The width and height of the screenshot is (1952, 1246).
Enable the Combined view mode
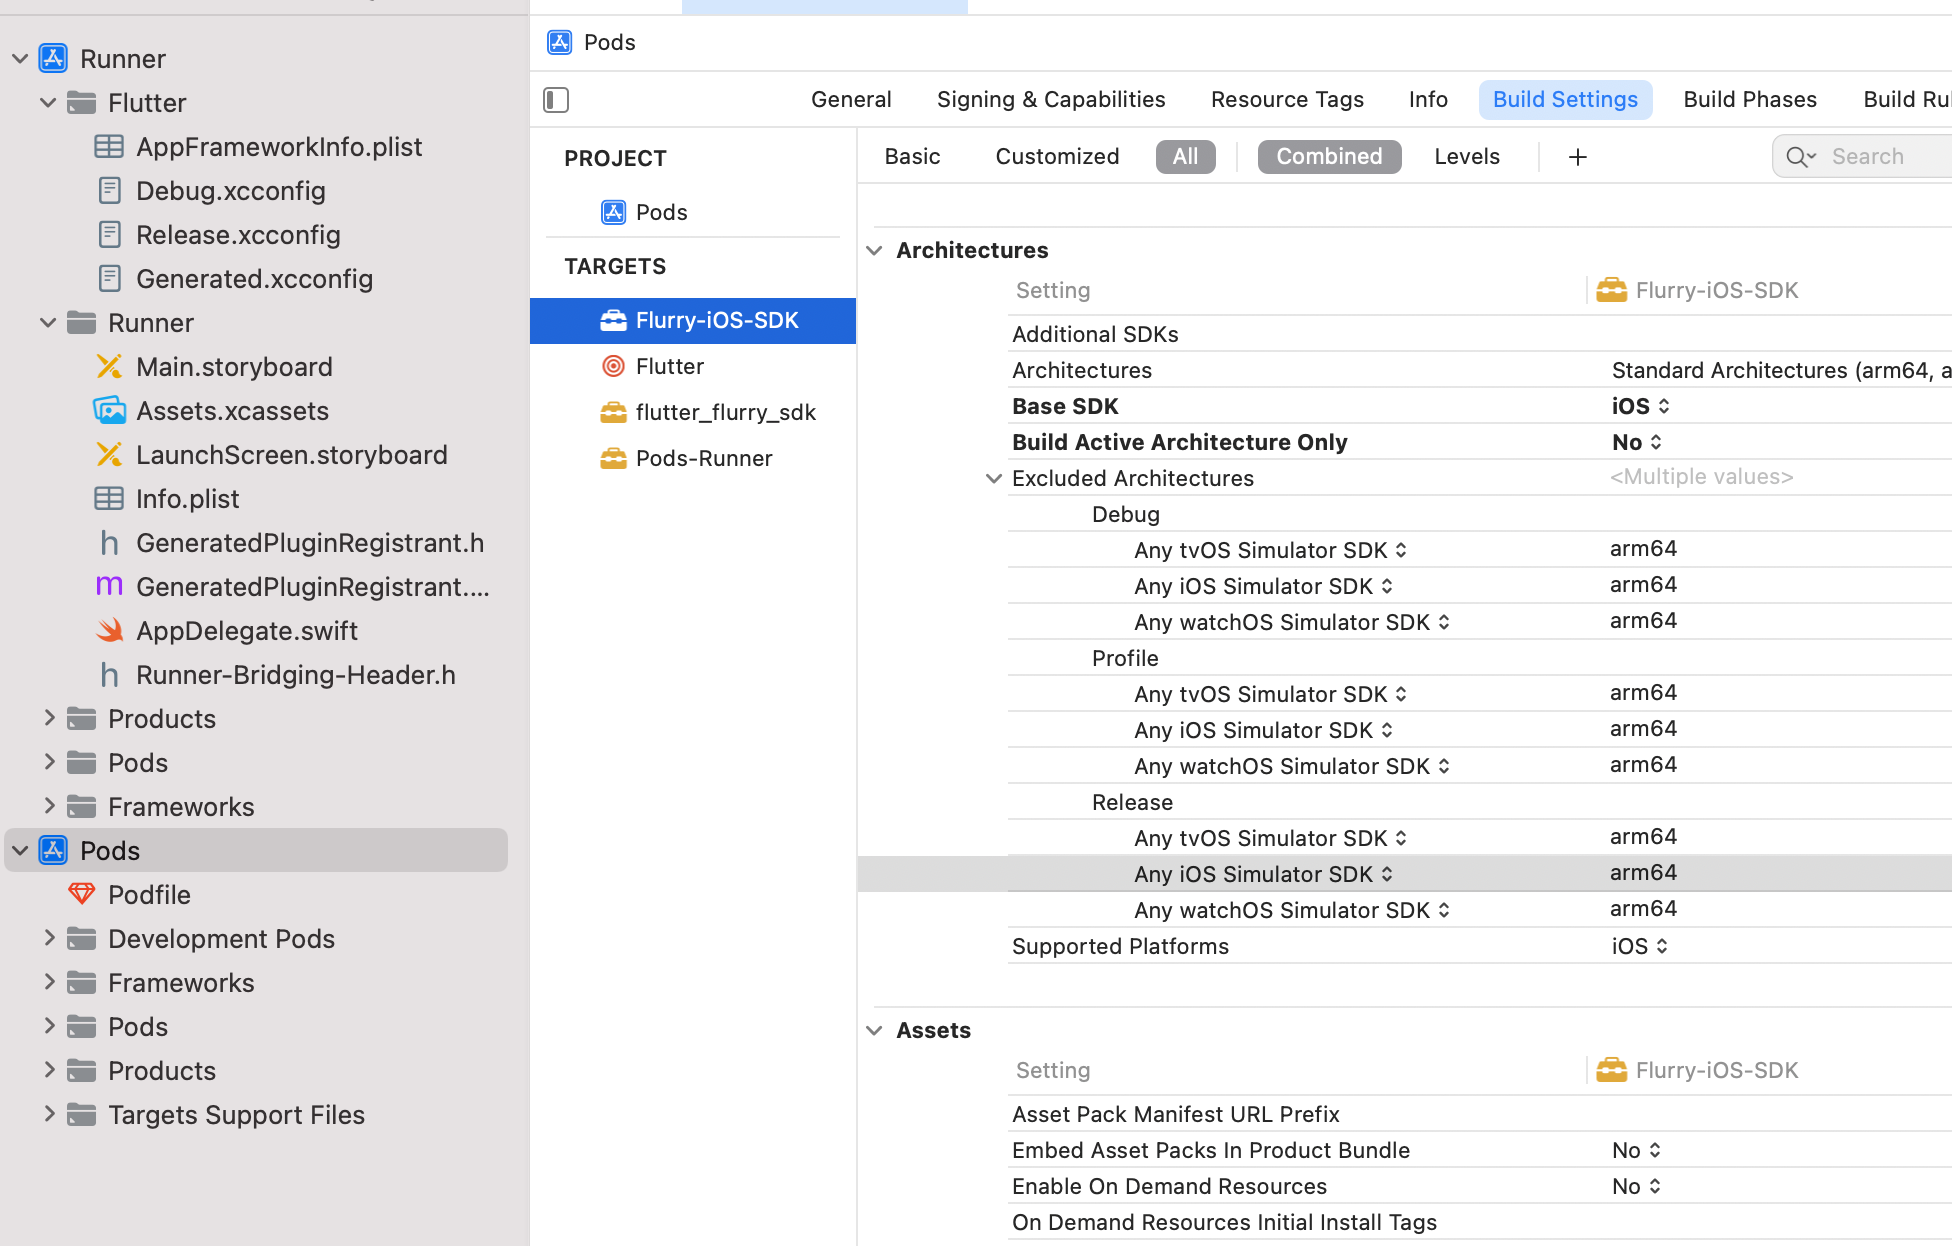click(x=1329, y=156)
